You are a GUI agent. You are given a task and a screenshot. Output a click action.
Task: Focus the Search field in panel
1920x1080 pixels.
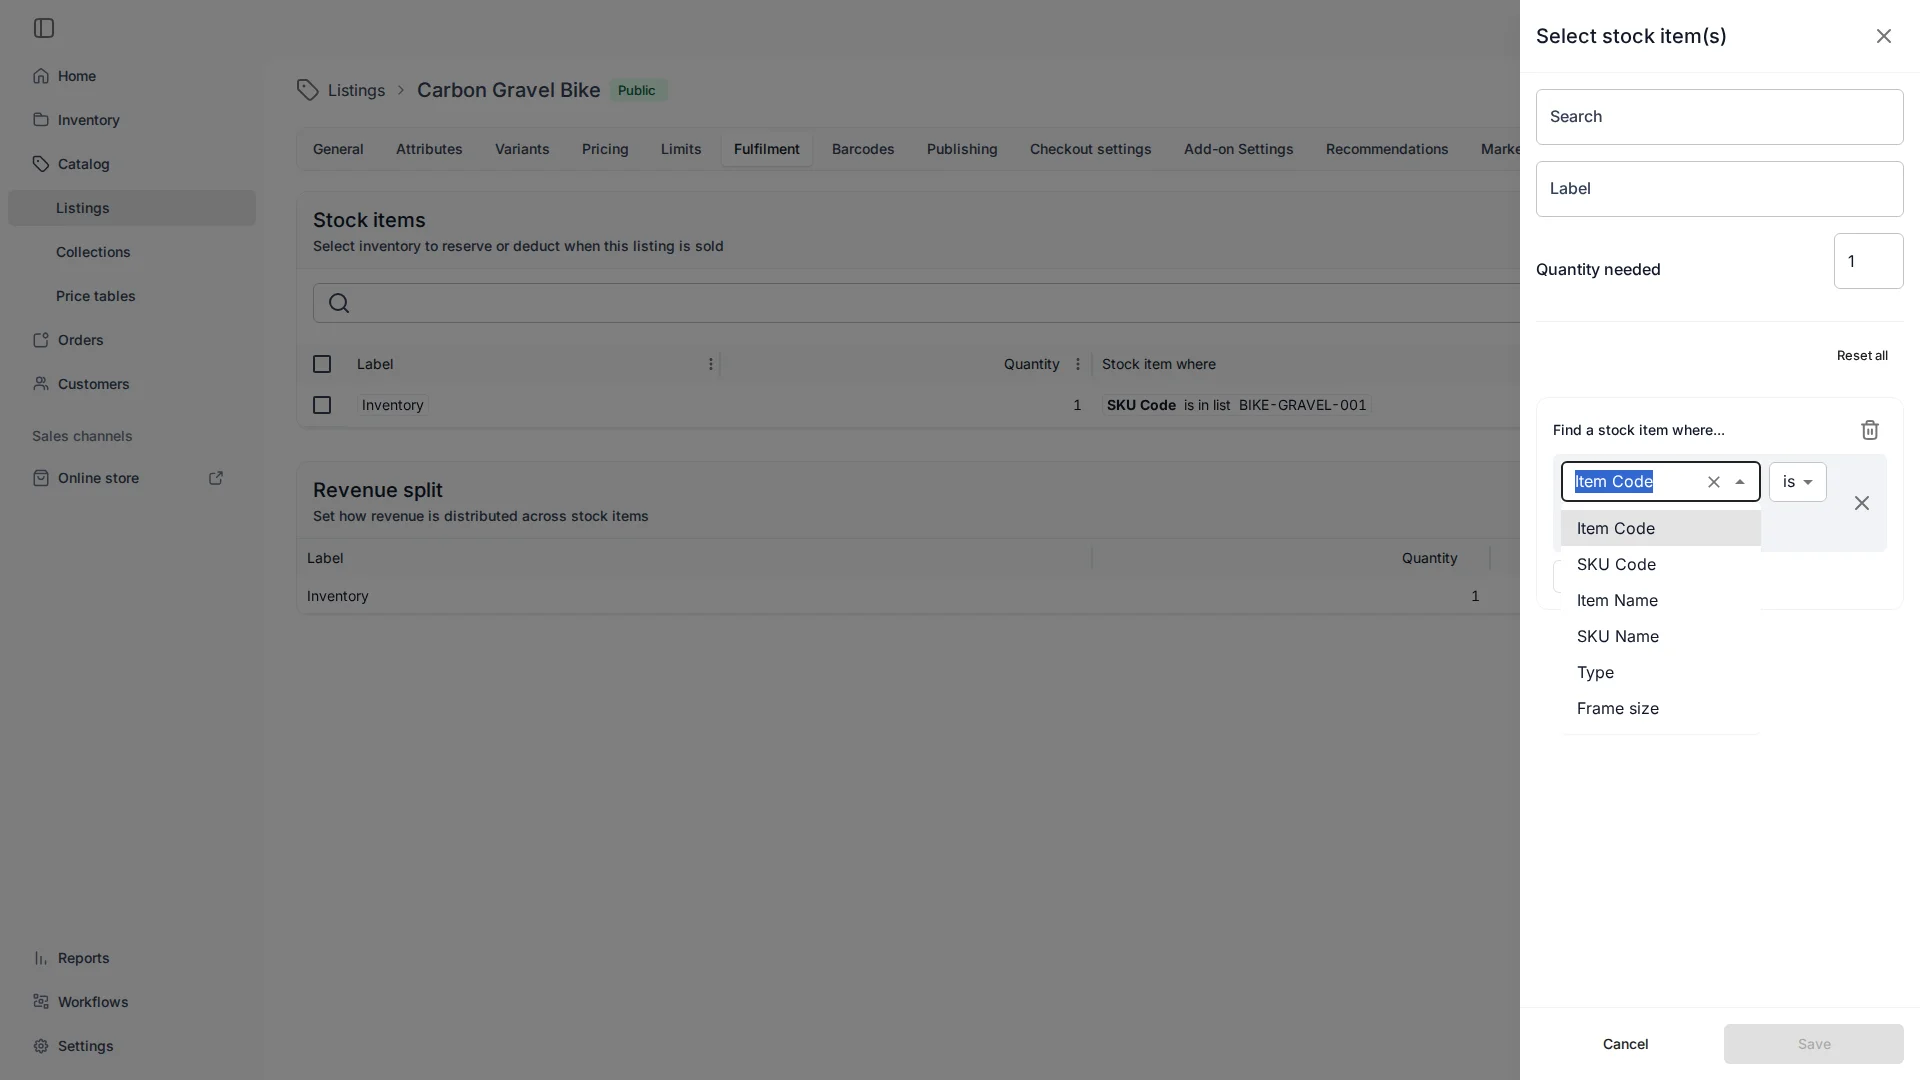[x=1720, y=117]
